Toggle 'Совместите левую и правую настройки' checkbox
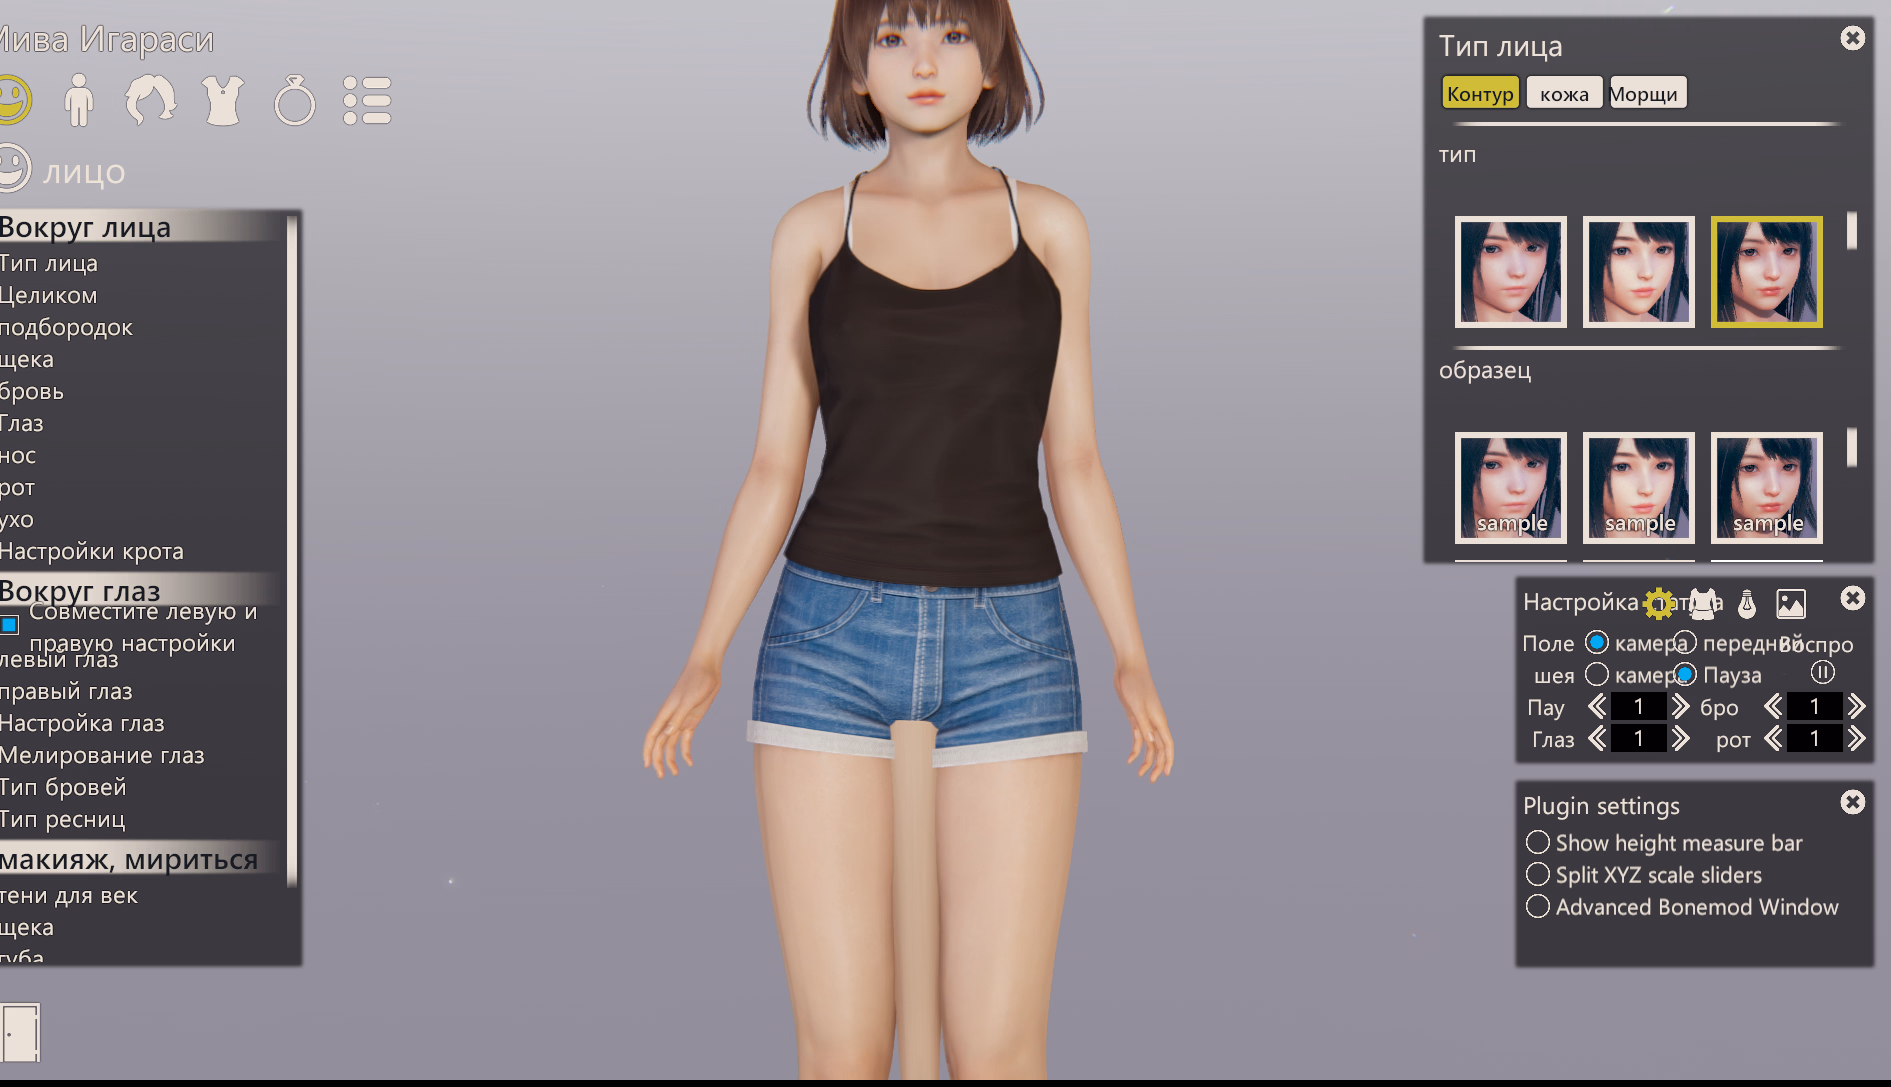The width and height of the screenshot is (1891, 1087). pos(10,625)
